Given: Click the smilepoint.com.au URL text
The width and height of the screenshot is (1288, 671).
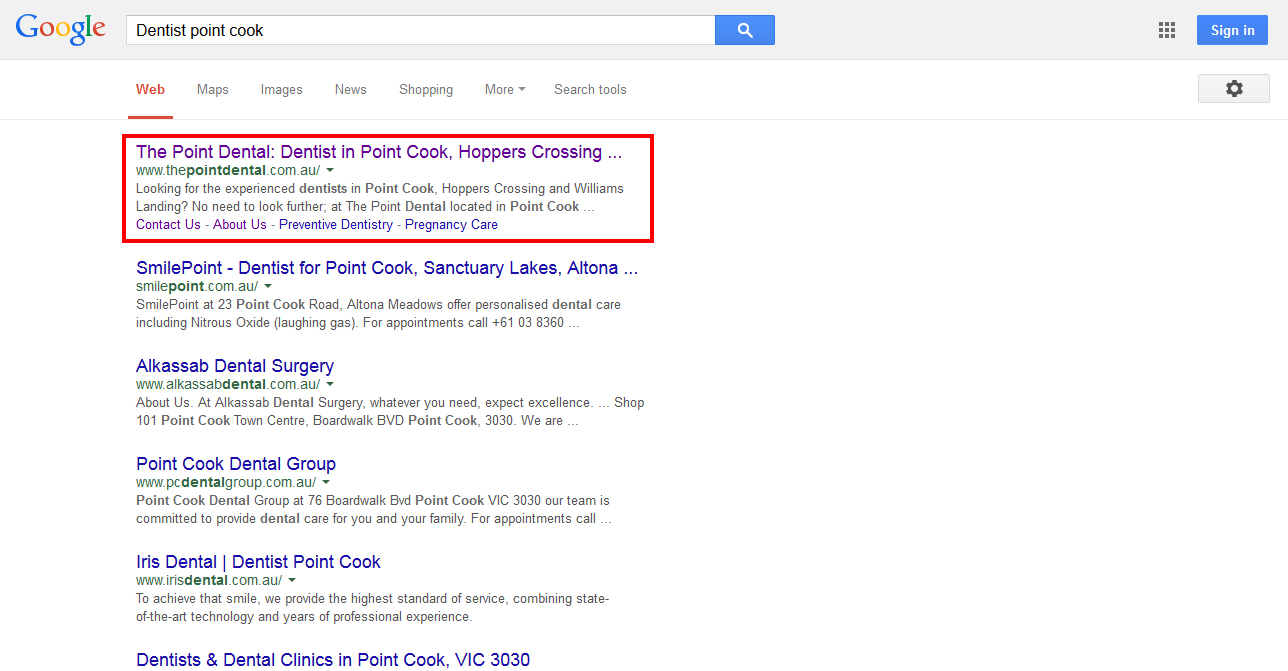Looking at the screenshot, I should [x=197, y=286].
